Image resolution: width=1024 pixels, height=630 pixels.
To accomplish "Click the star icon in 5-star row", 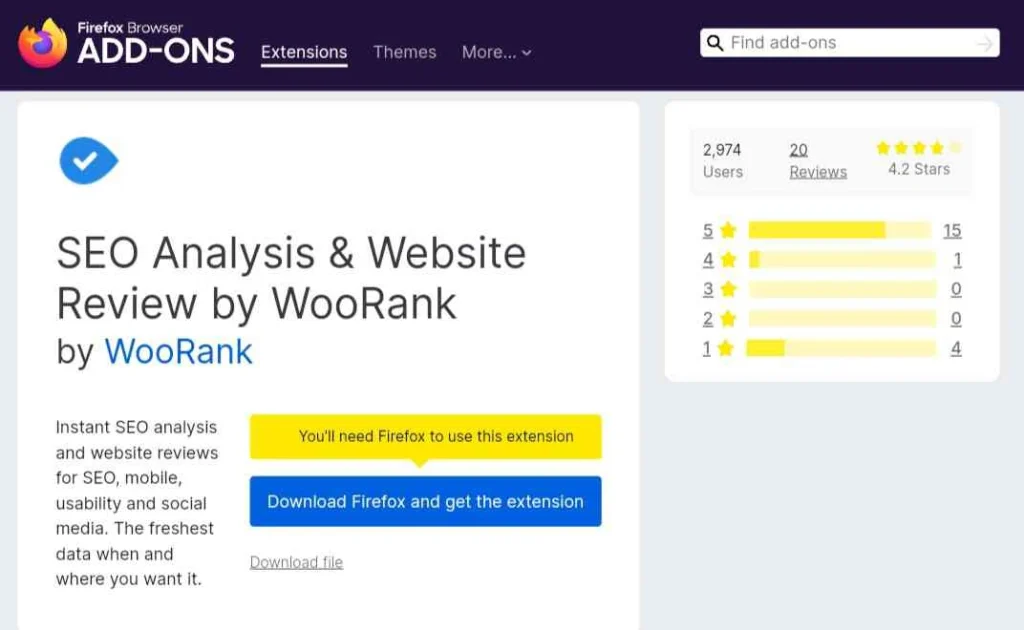I will pos(728,230).
